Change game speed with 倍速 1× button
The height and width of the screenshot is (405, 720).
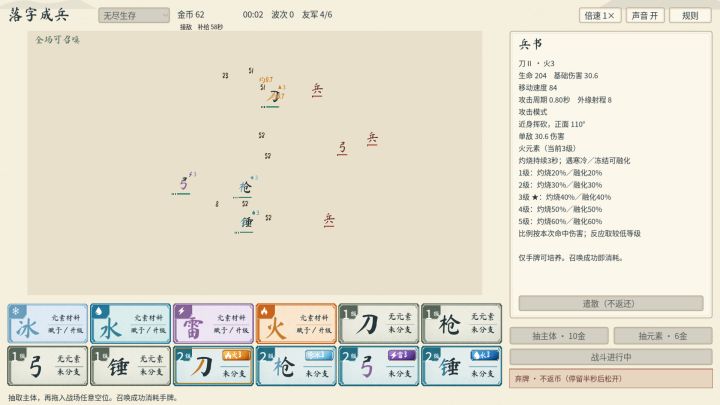coord(600,16)
